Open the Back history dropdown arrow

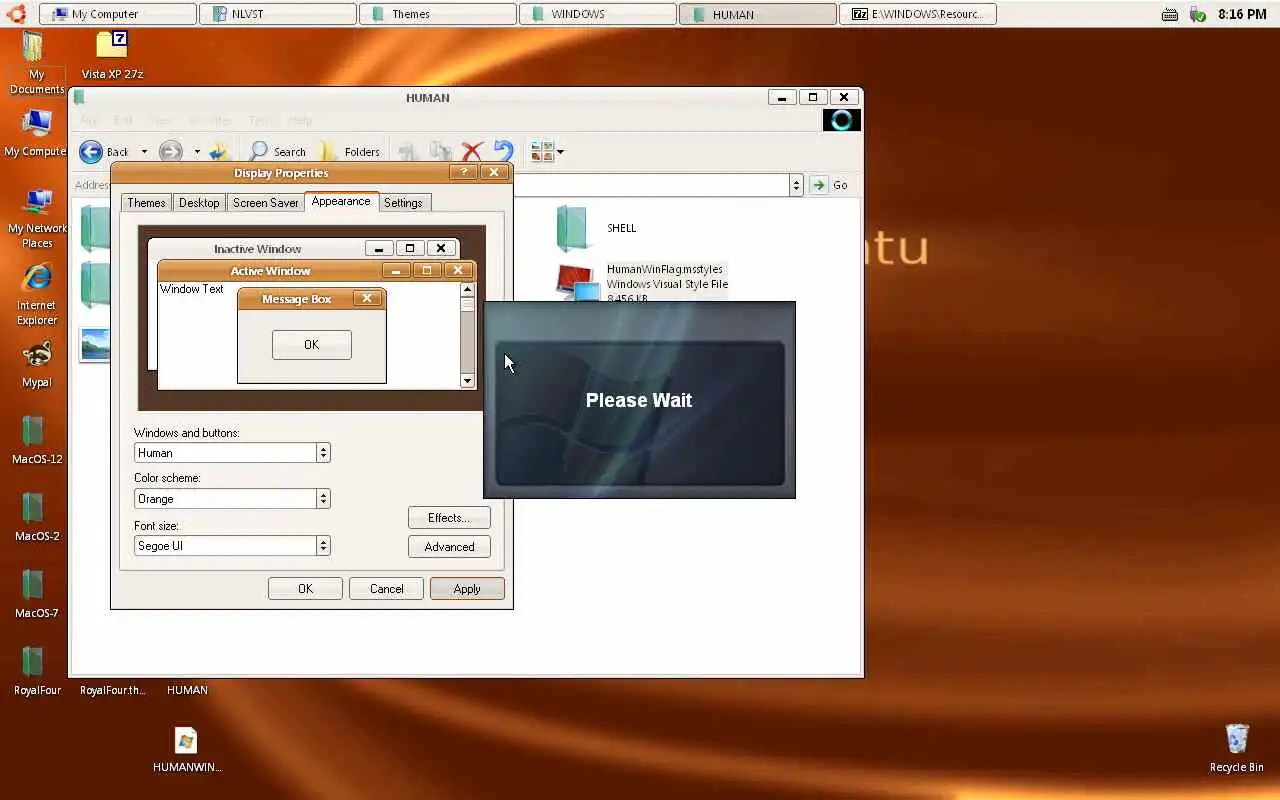tap(144, 152)
